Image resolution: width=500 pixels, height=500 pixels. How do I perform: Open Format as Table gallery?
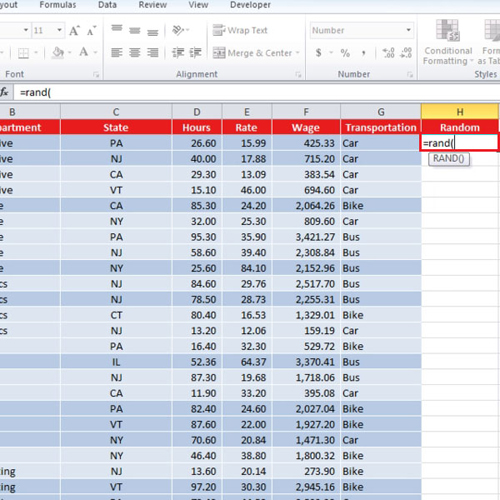490,42
